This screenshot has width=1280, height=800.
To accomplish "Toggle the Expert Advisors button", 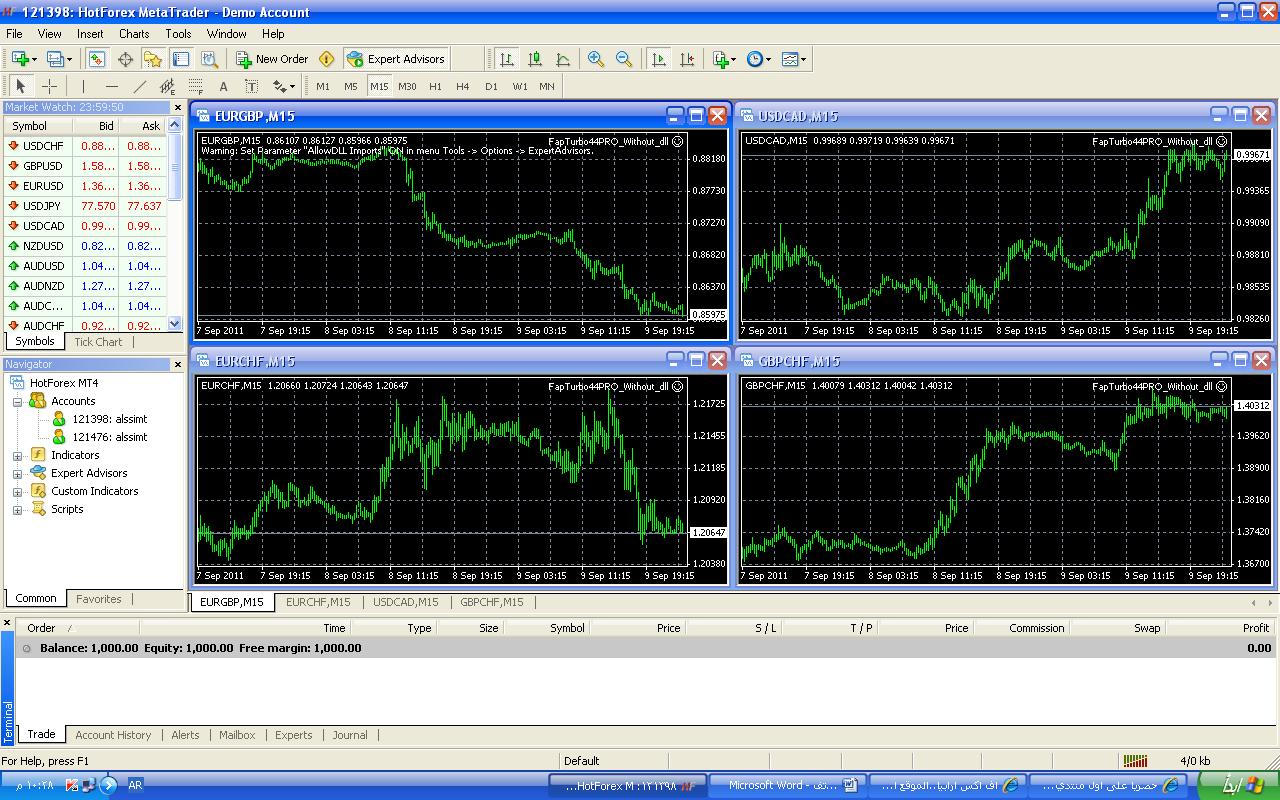I will (395, 59).
